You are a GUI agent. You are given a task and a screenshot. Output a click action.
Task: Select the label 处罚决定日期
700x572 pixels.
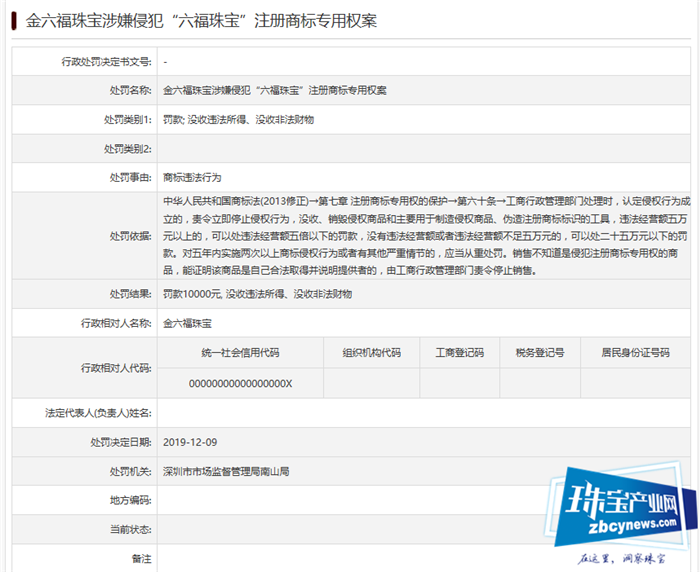[x=121, y=442]
